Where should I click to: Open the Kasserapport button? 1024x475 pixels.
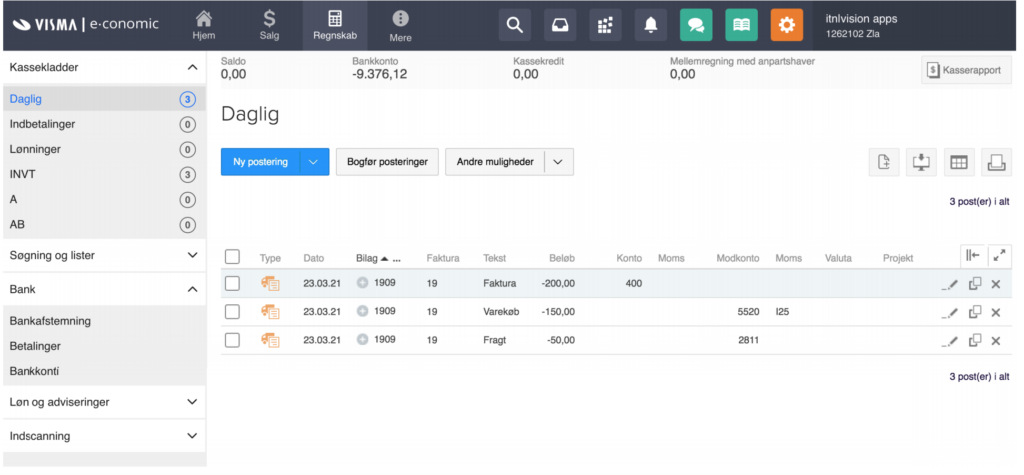[966, 71]
